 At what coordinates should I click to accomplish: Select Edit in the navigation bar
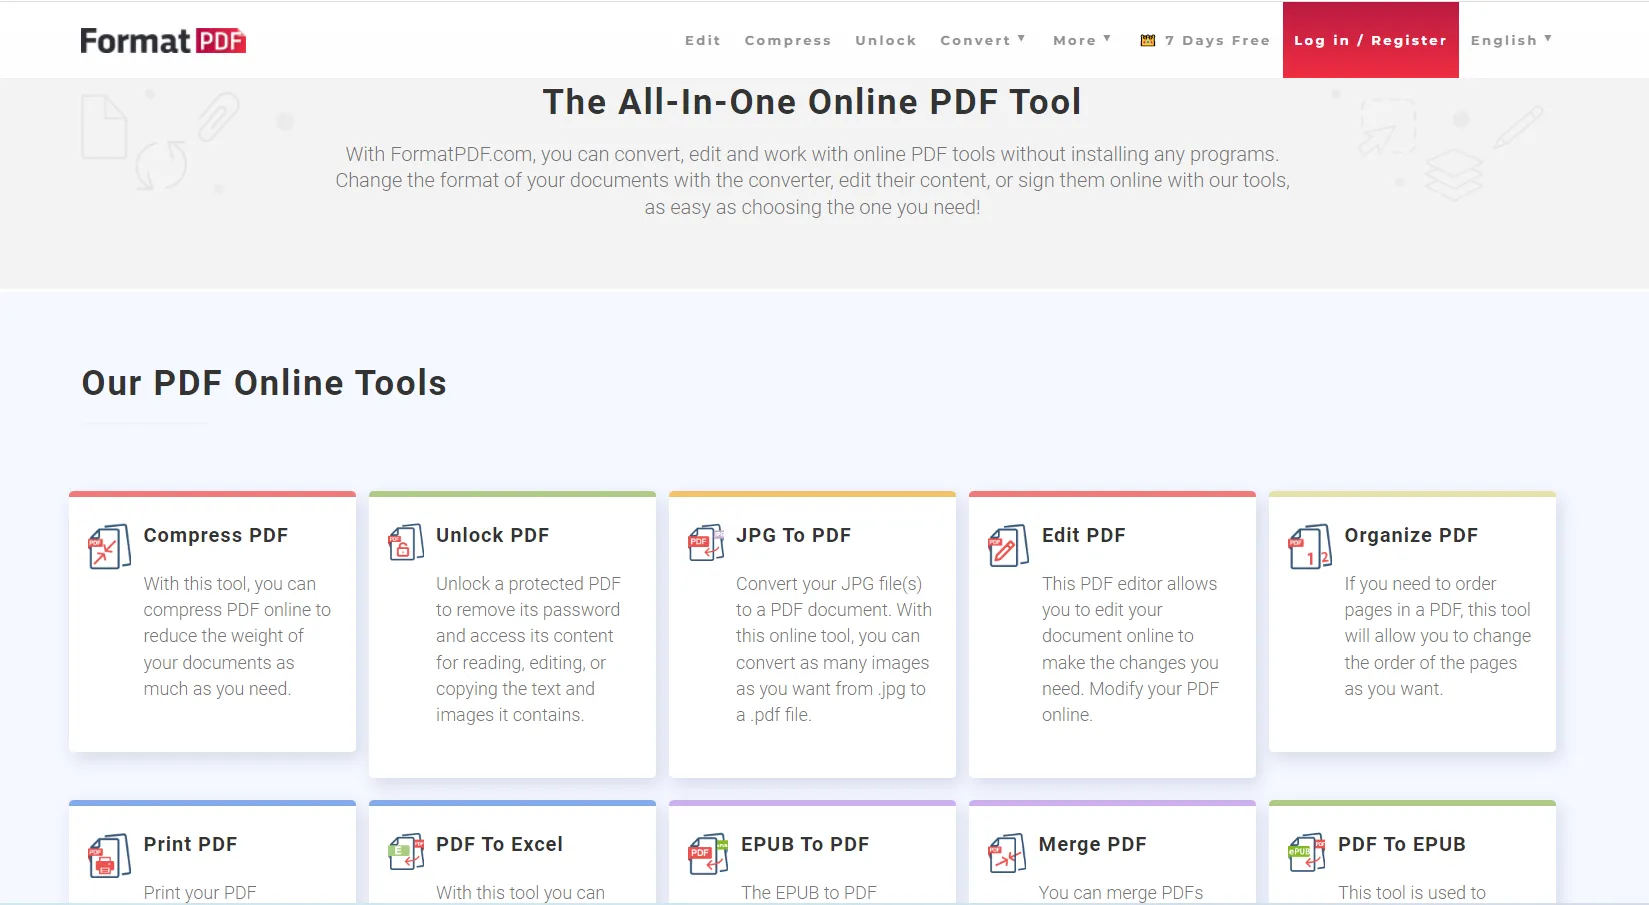(x=703, y=40)
